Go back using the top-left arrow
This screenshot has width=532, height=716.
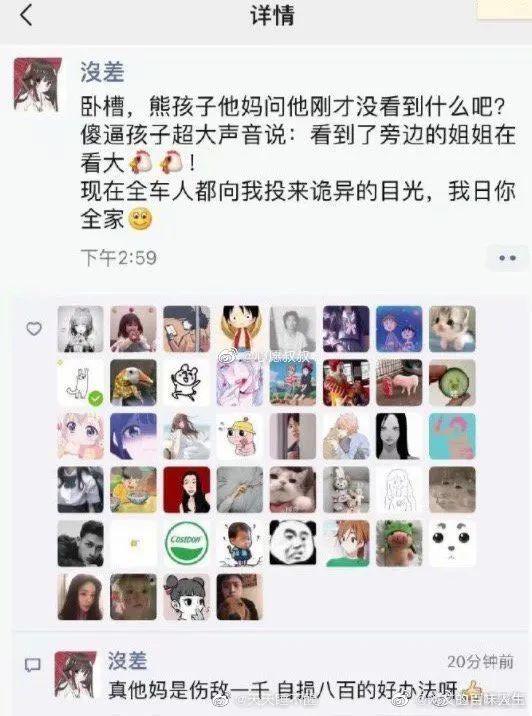(x=26, y=15)
